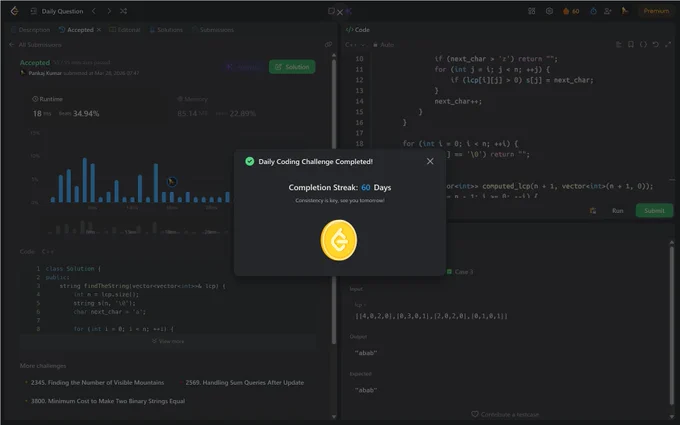Click the format code icon in editor toolbar
This screenshot has width=680, height=425.
point(619,45)
